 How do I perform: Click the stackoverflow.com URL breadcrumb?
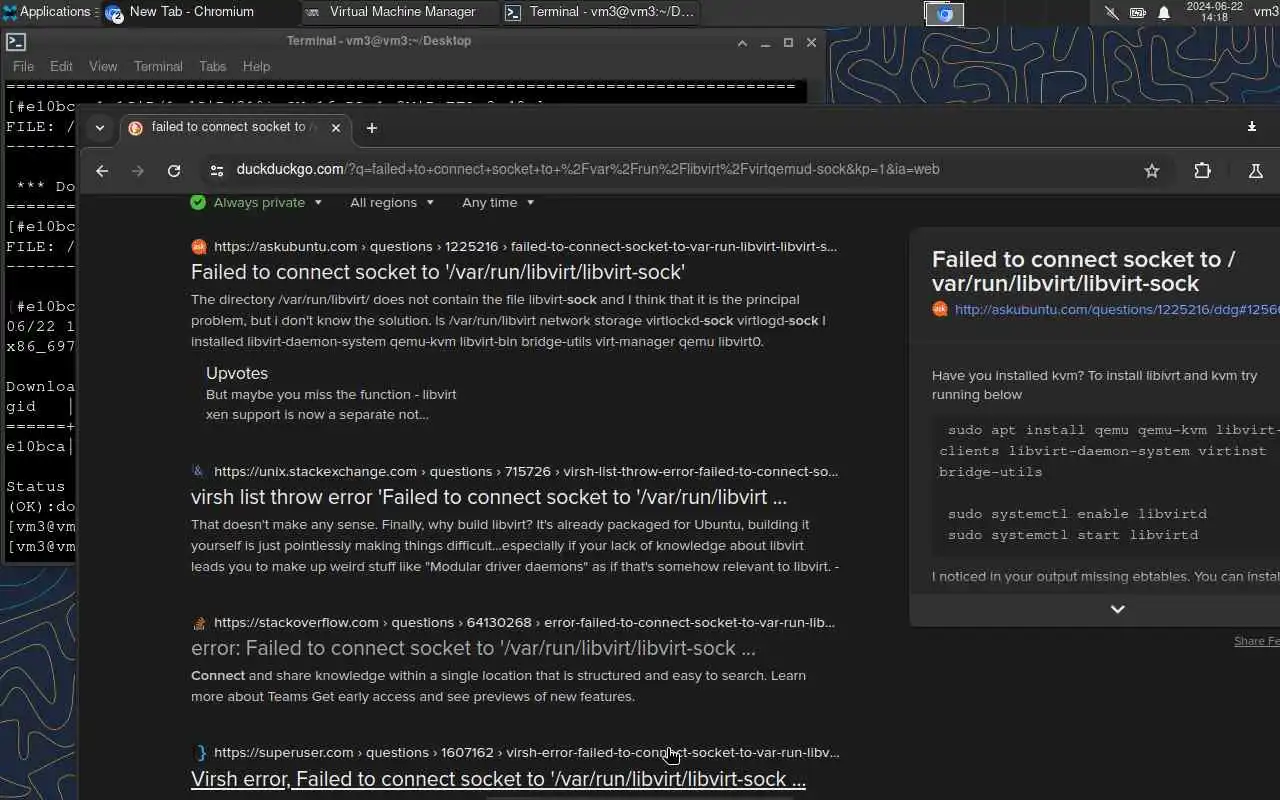[x=524, y=623]
